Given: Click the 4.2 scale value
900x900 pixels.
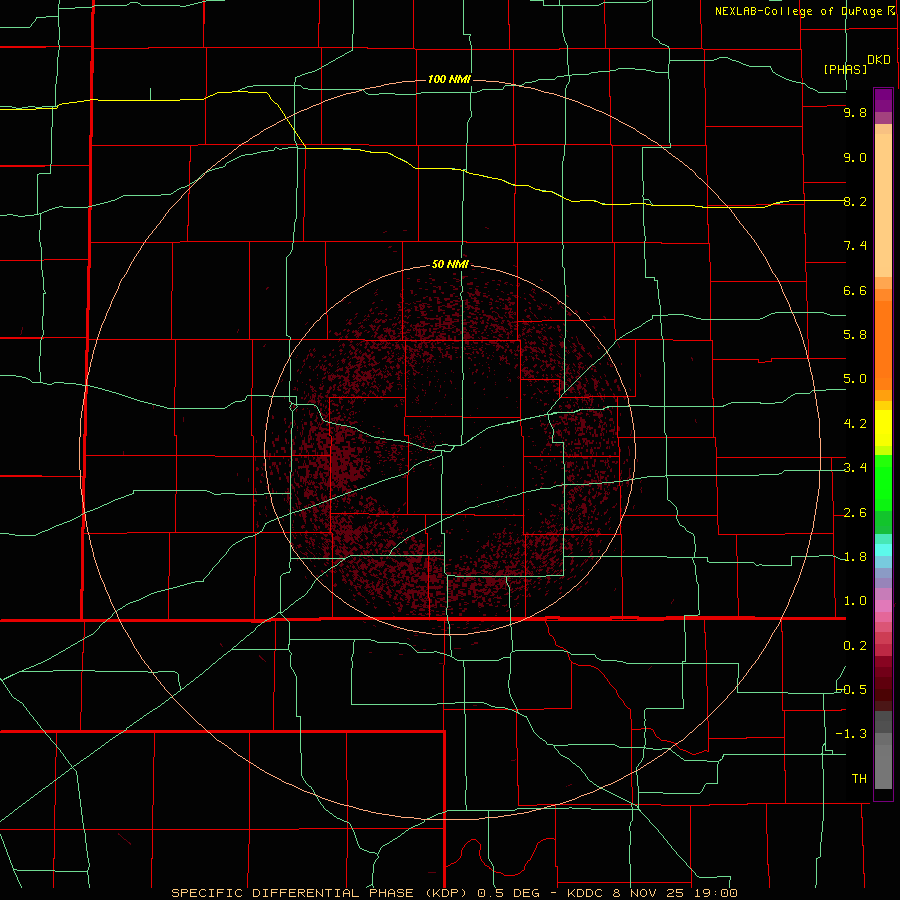Looking at the screenshot, I should point(855,424).
